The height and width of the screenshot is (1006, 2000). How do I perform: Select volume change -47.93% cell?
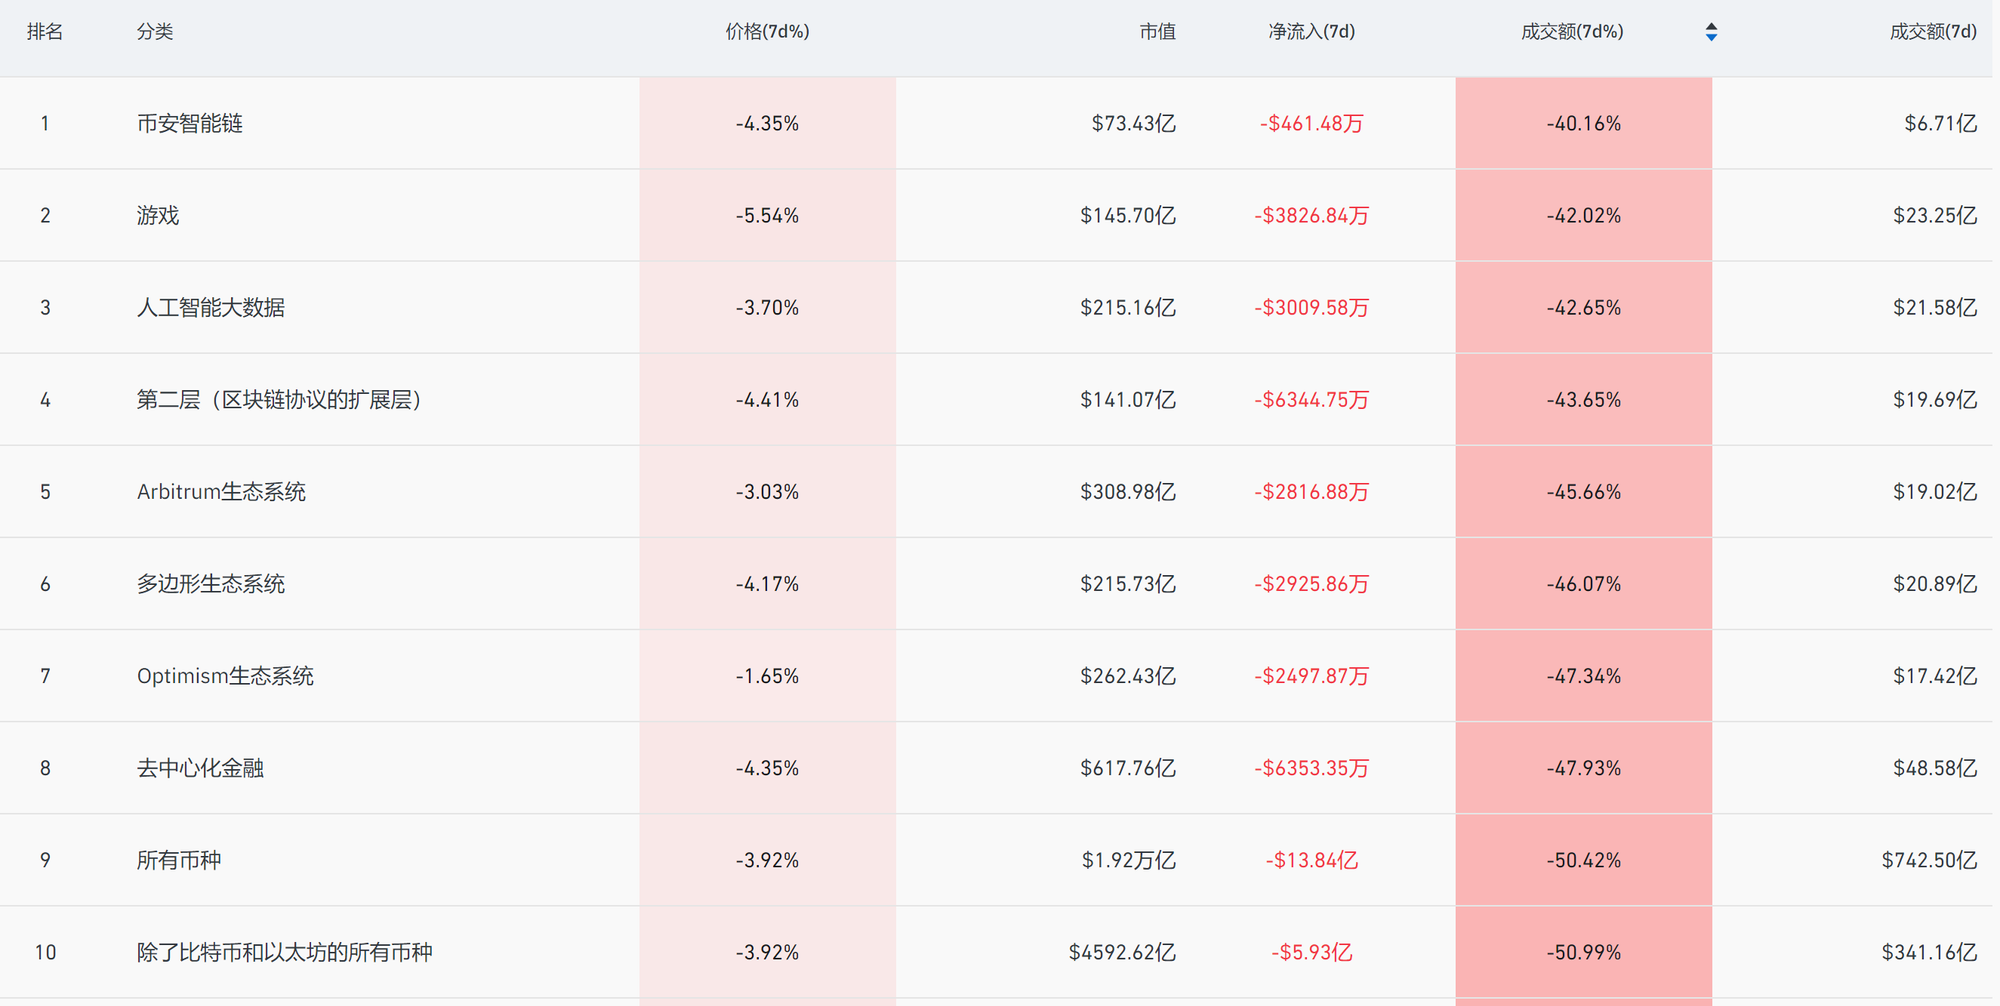(1584, 768)
